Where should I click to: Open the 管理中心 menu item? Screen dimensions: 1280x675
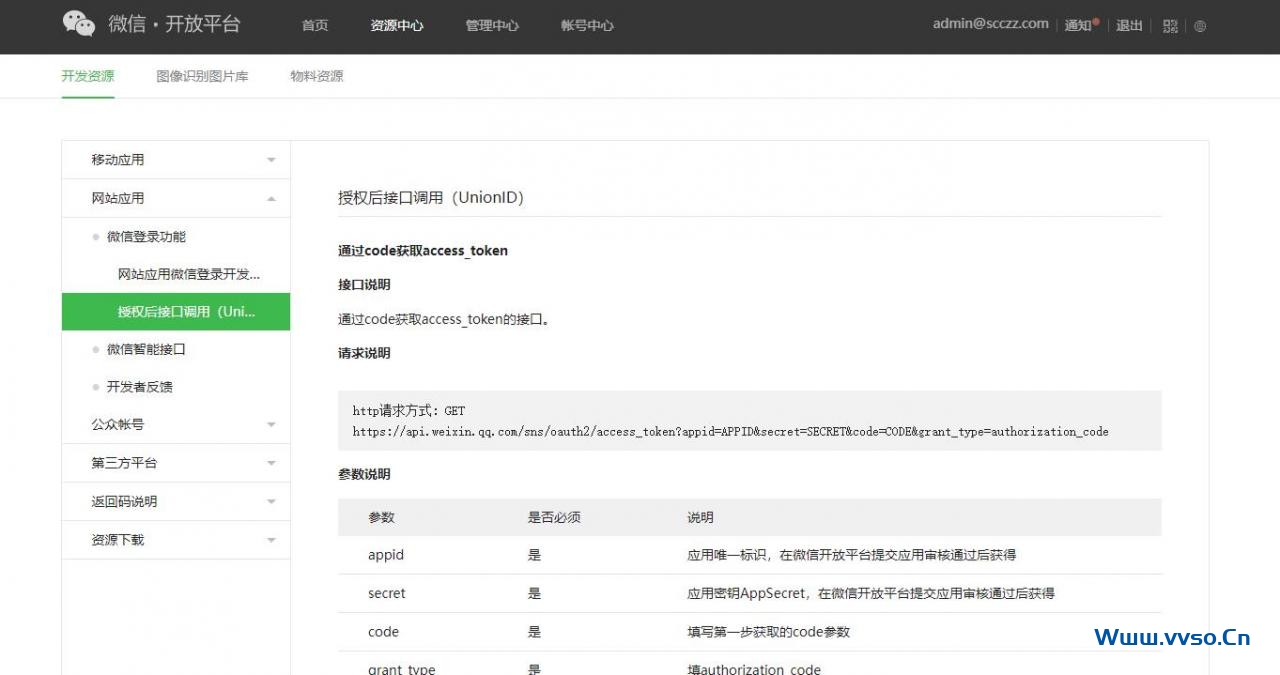point(492,26)
